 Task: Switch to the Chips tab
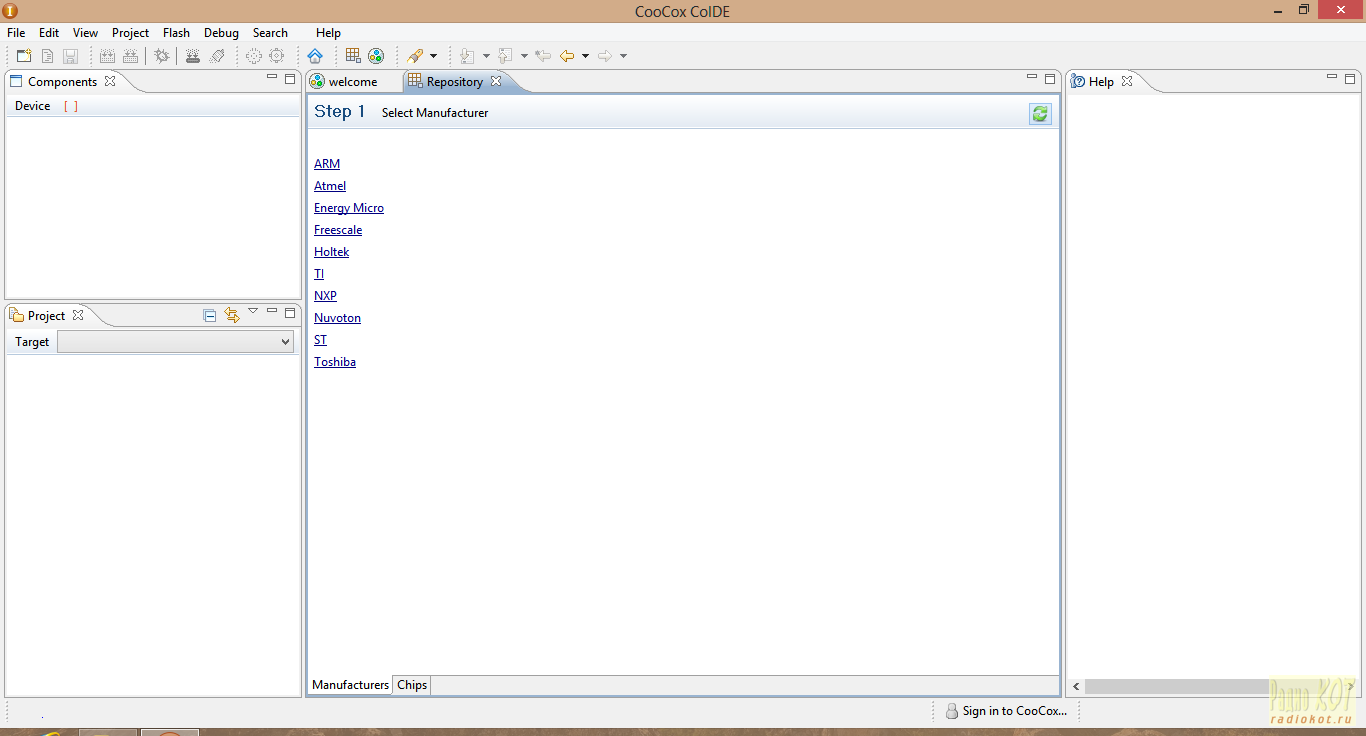tap(412, 685)
